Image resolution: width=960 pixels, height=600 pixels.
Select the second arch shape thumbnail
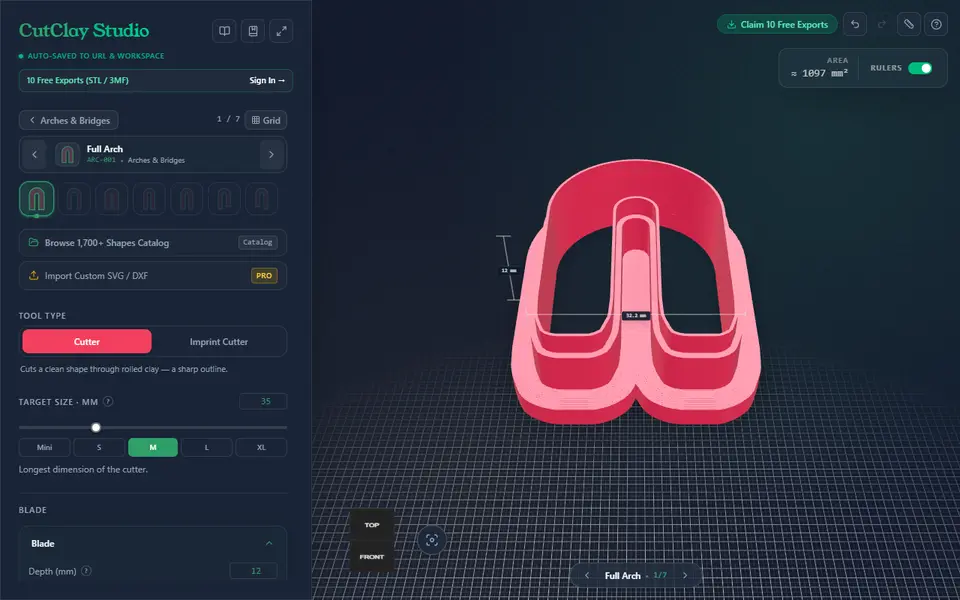[x=74, y=199]
